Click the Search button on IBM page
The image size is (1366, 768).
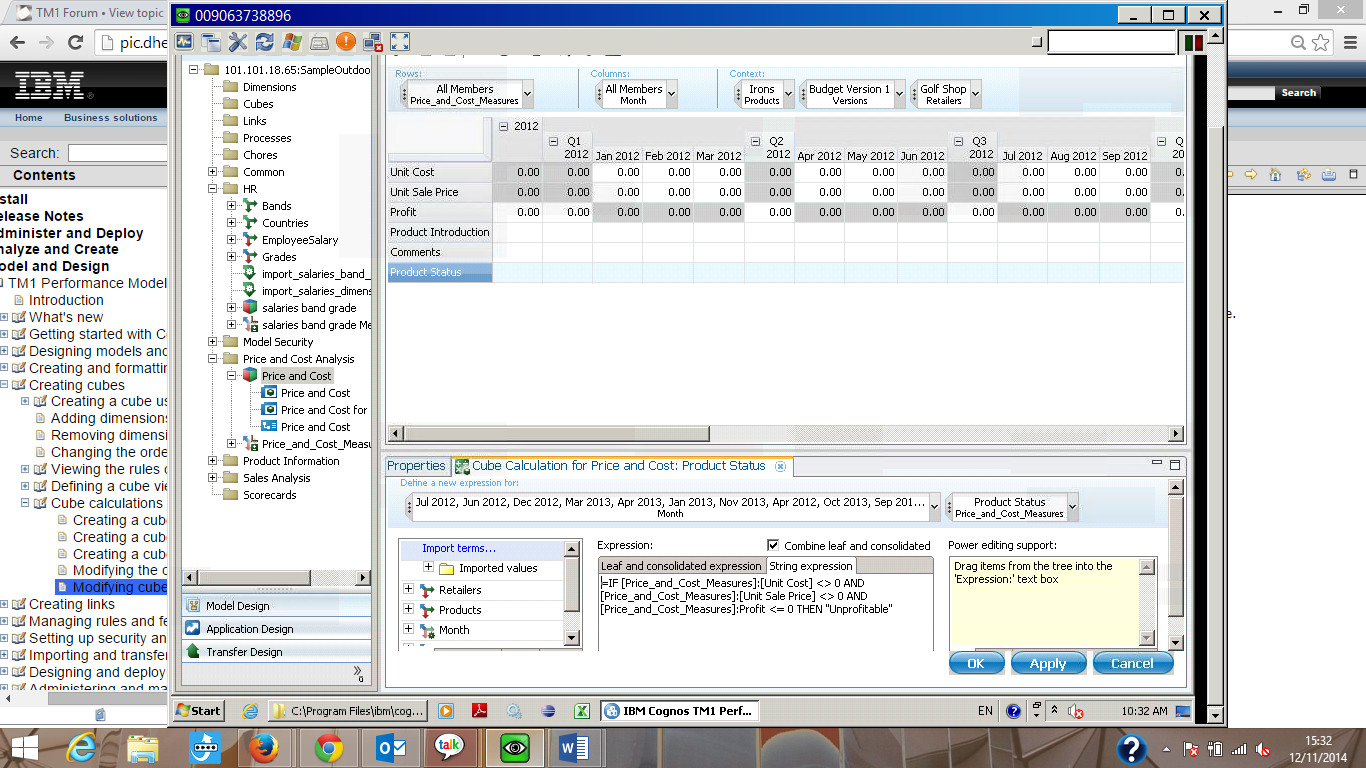click(x=1298, y=92)
